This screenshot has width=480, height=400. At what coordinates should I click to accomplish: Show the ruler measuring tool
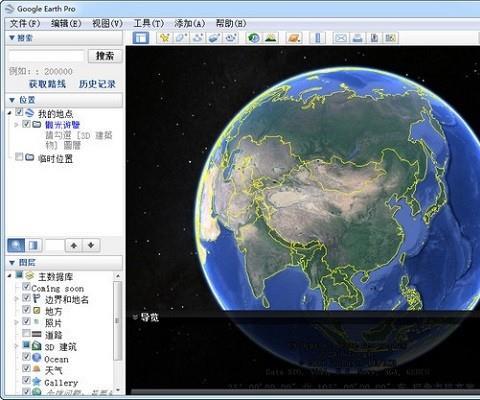pos(317,38)
